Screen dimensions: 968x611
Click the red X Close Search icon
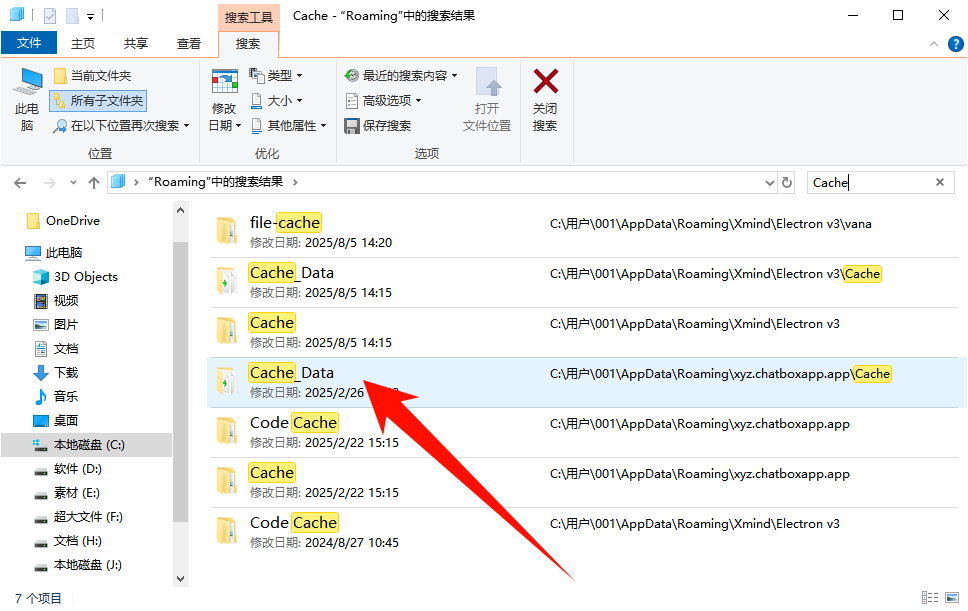click(545, 83)
